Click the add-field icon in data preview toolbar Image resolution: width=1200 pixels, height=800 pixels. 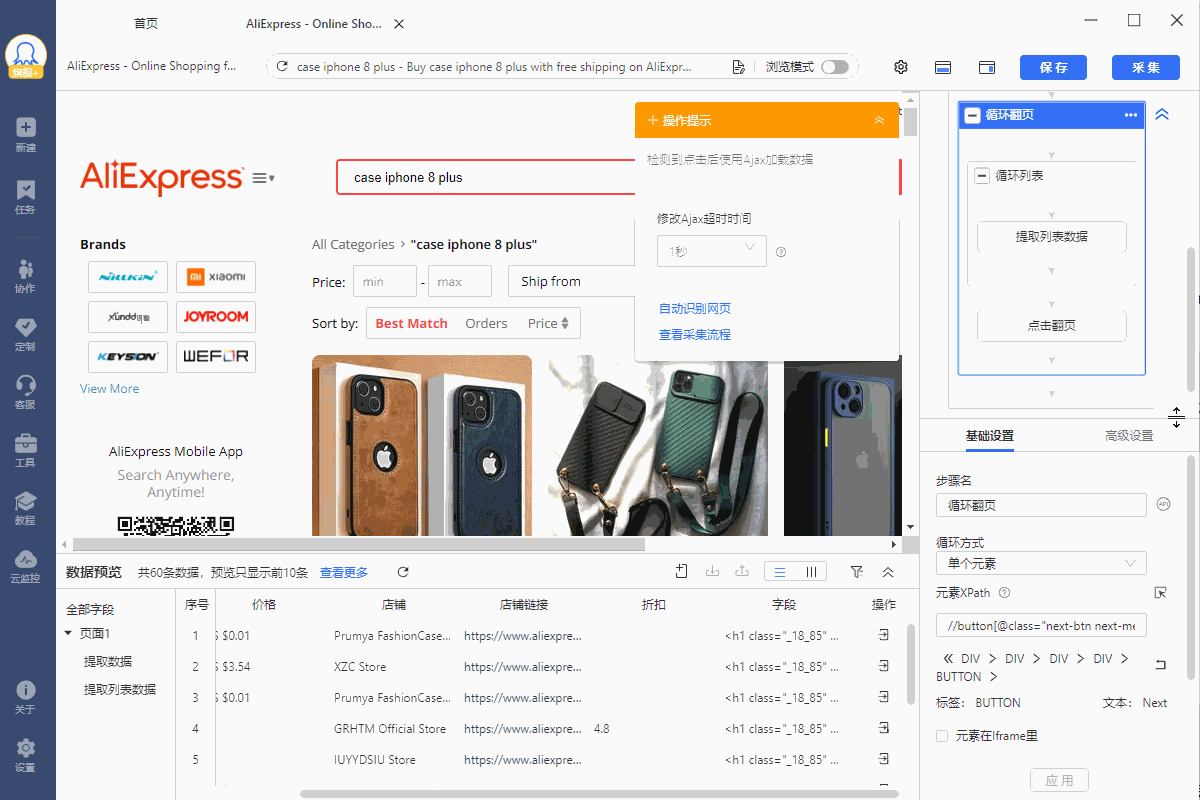pos(682,571)
